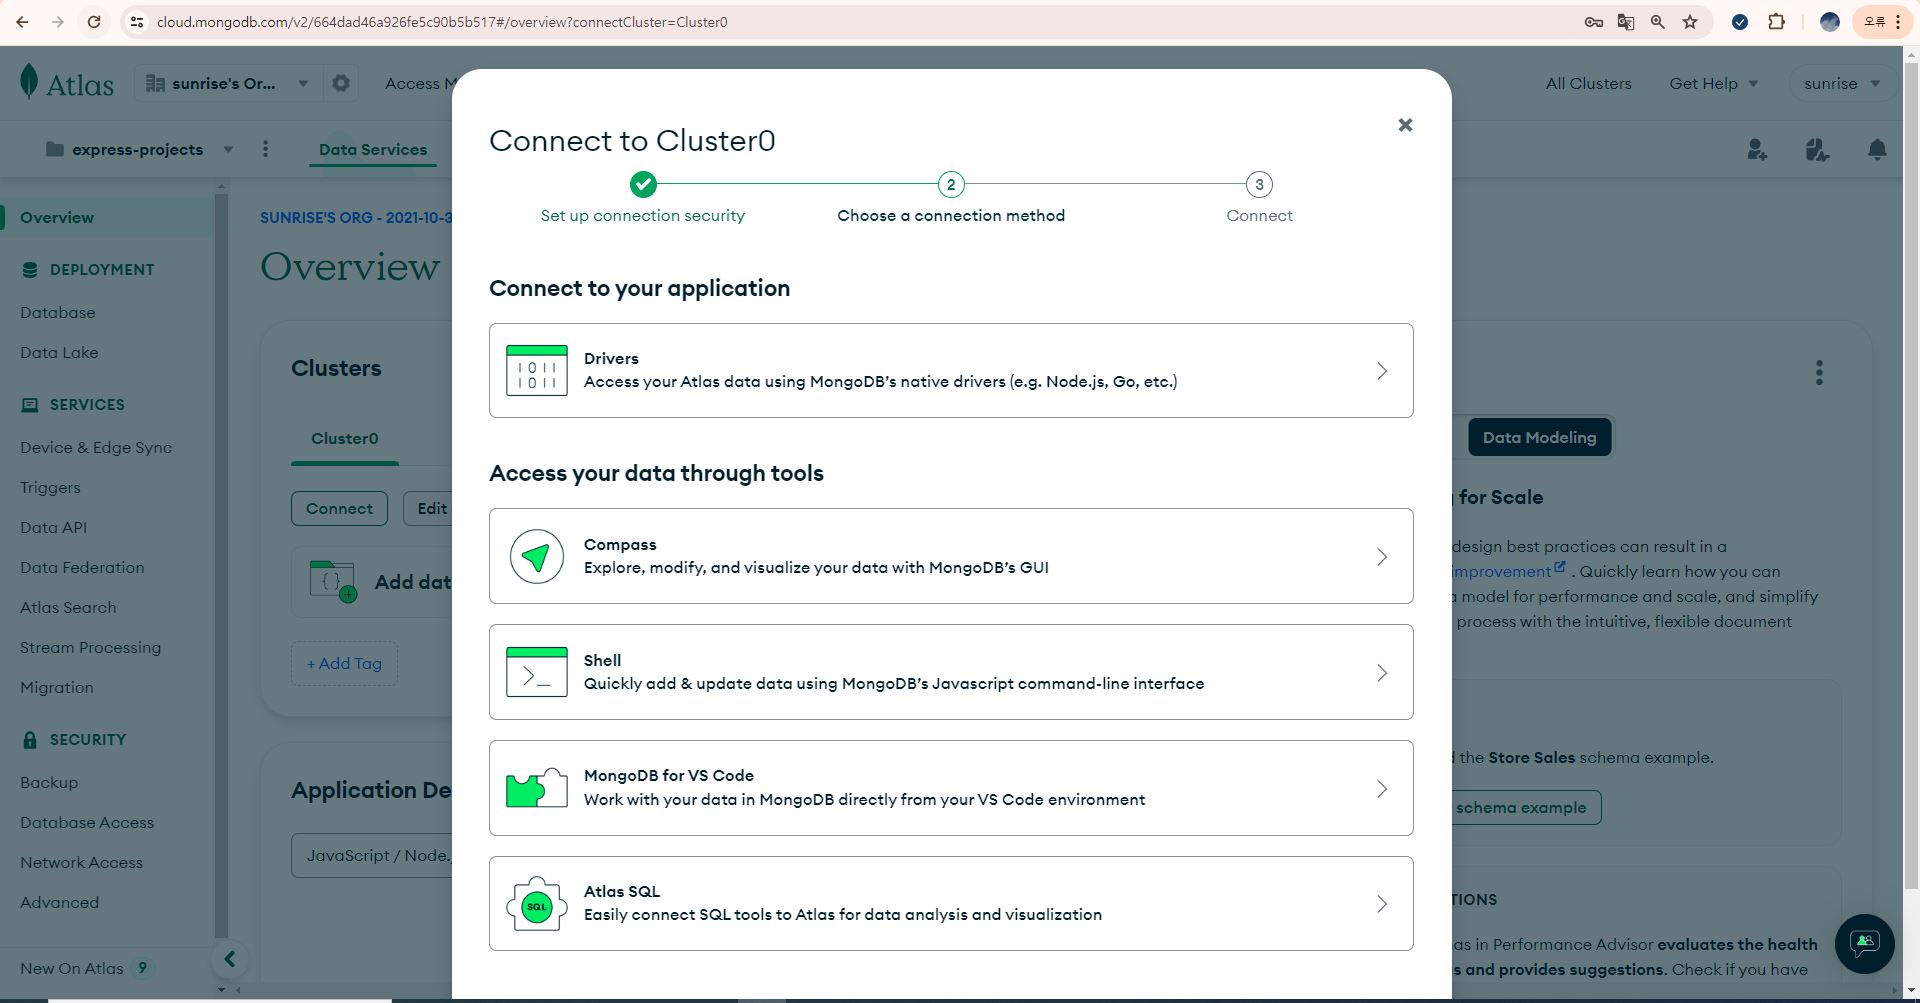Open the sunrise's Org organization dropdown

(x=227, y=83)
